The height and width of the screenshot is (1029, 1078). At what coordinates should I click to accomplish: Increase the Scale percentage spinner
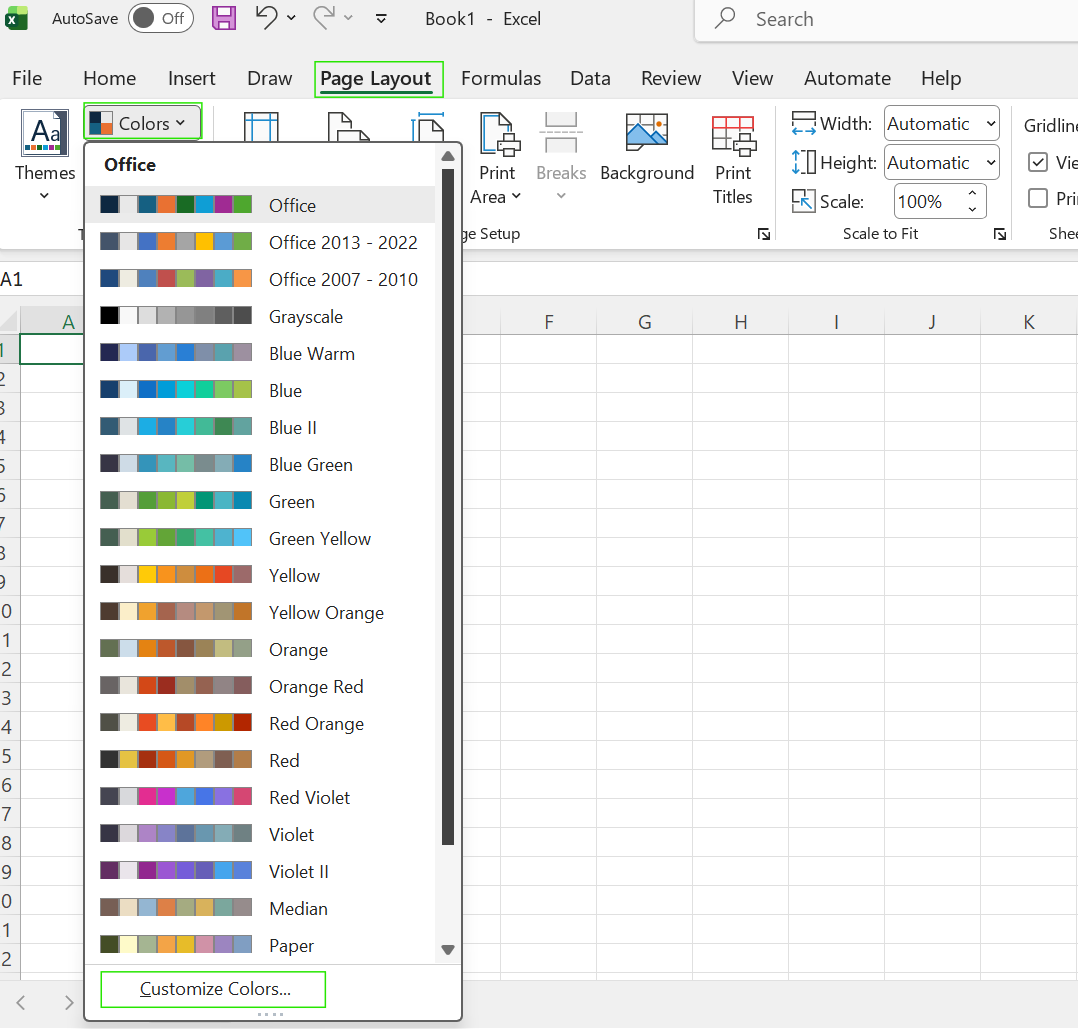[972, 193]
